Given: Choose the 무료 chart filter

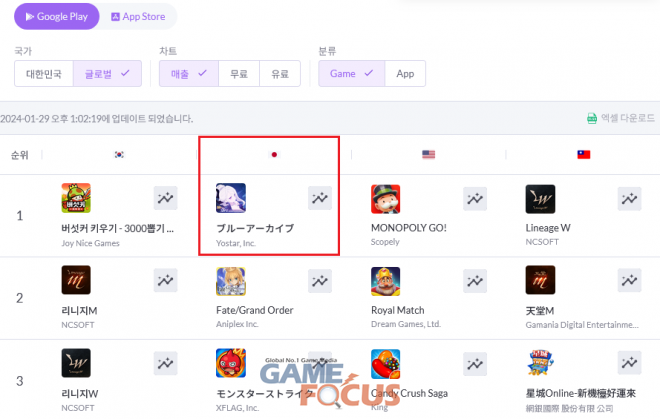Looking at the screenshot, I should coord(239,74).
